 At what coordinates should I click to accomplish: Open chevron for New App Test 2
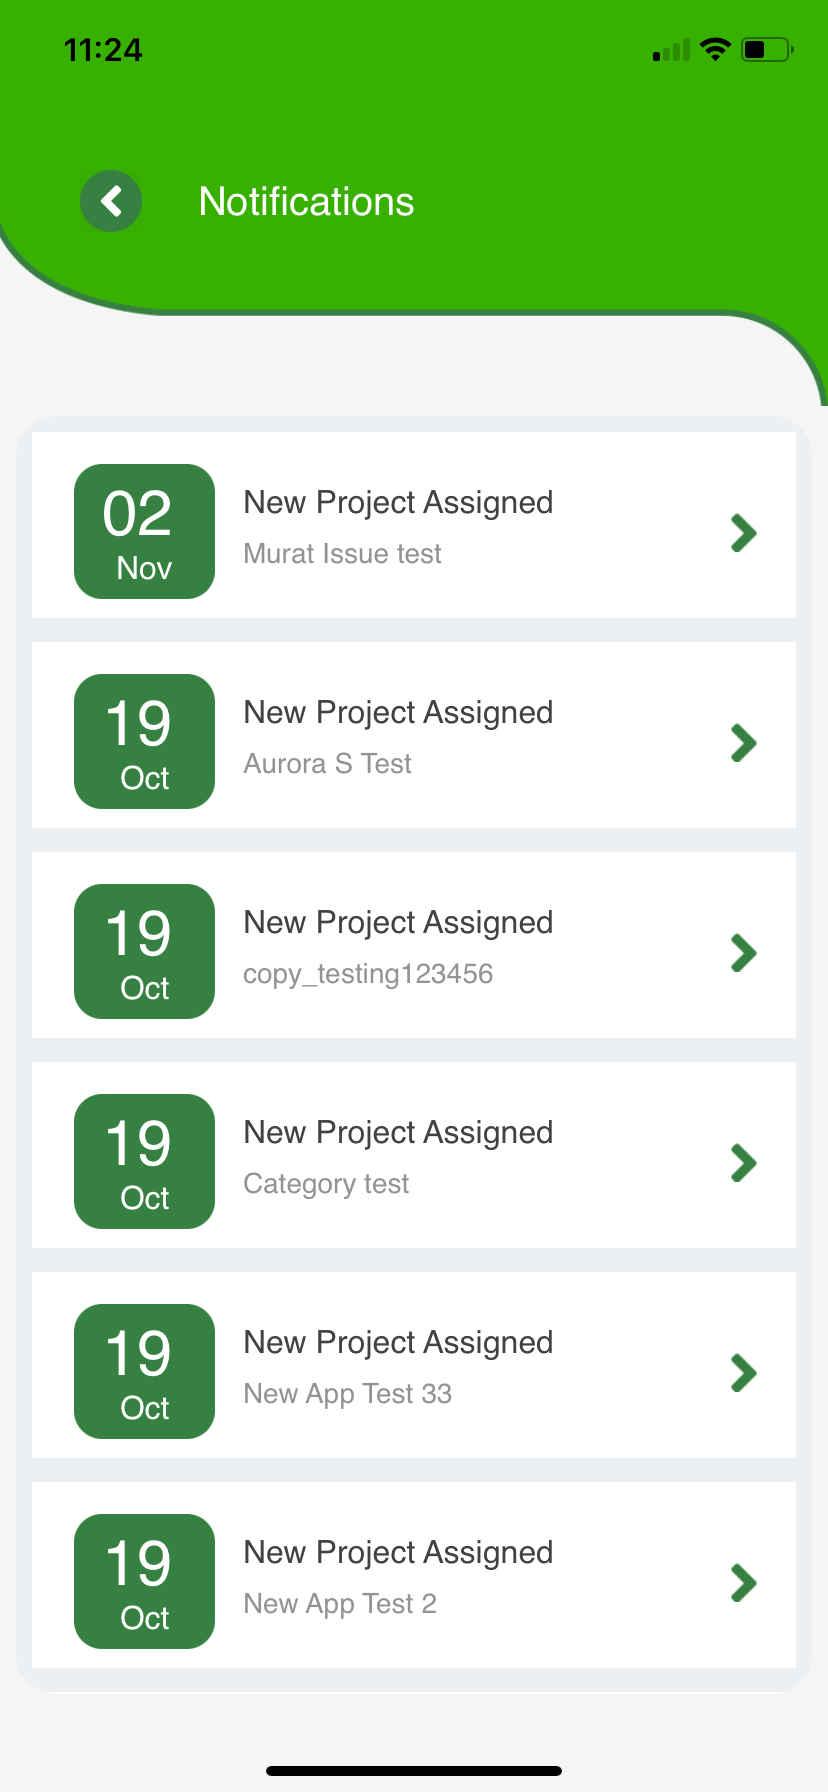tap(743, 1583)
